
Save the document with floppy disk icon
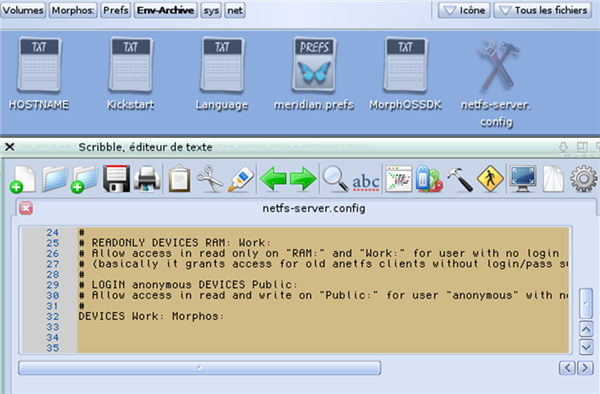[116, 179]
